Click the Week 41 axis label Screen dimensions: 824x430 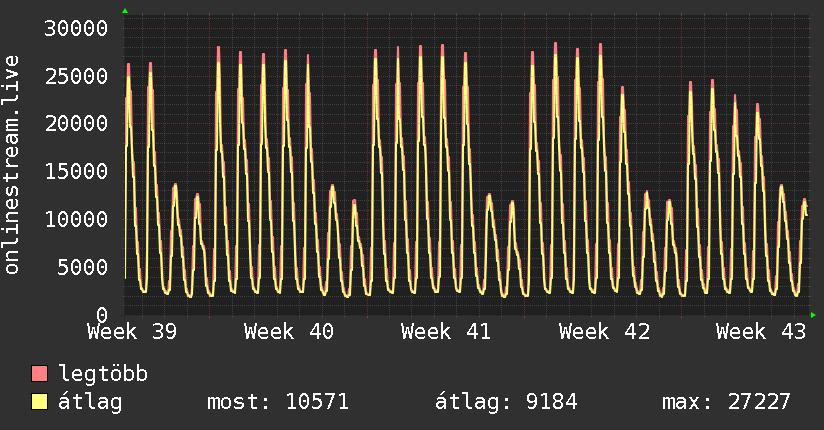tap(446, 332)
